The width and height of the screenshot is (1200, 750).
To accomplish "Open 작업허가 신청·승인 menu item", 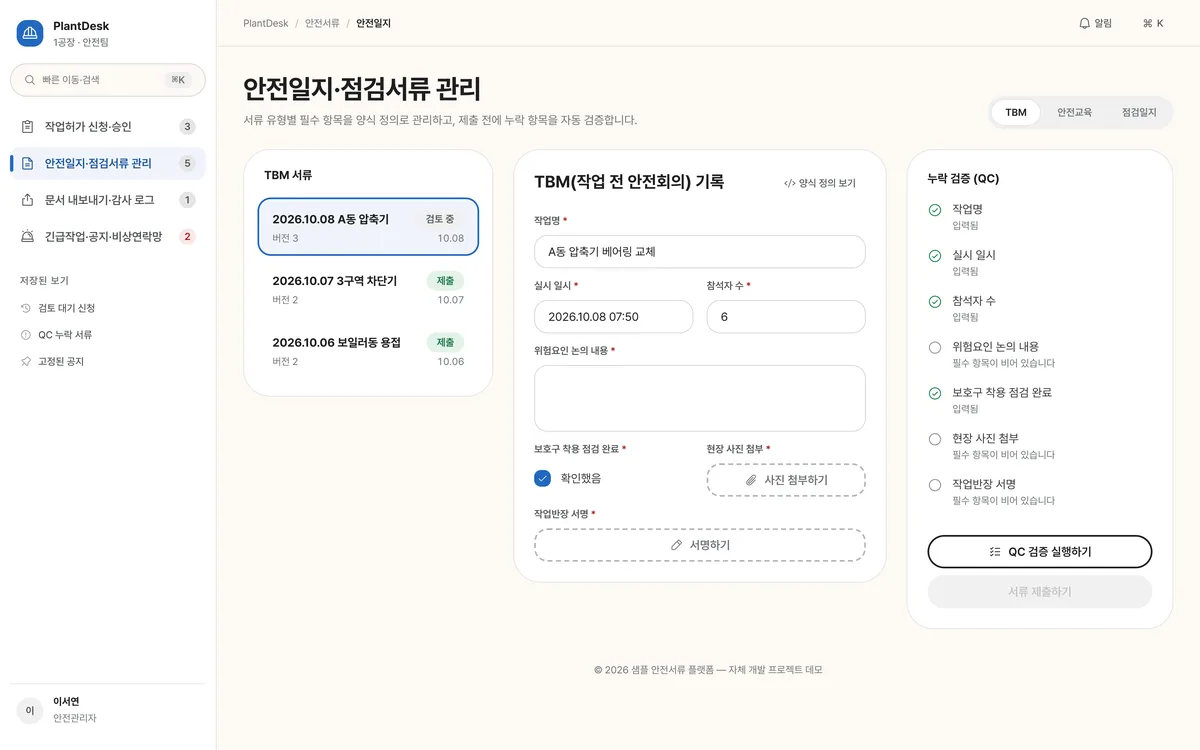I will (x=108, y=127).
